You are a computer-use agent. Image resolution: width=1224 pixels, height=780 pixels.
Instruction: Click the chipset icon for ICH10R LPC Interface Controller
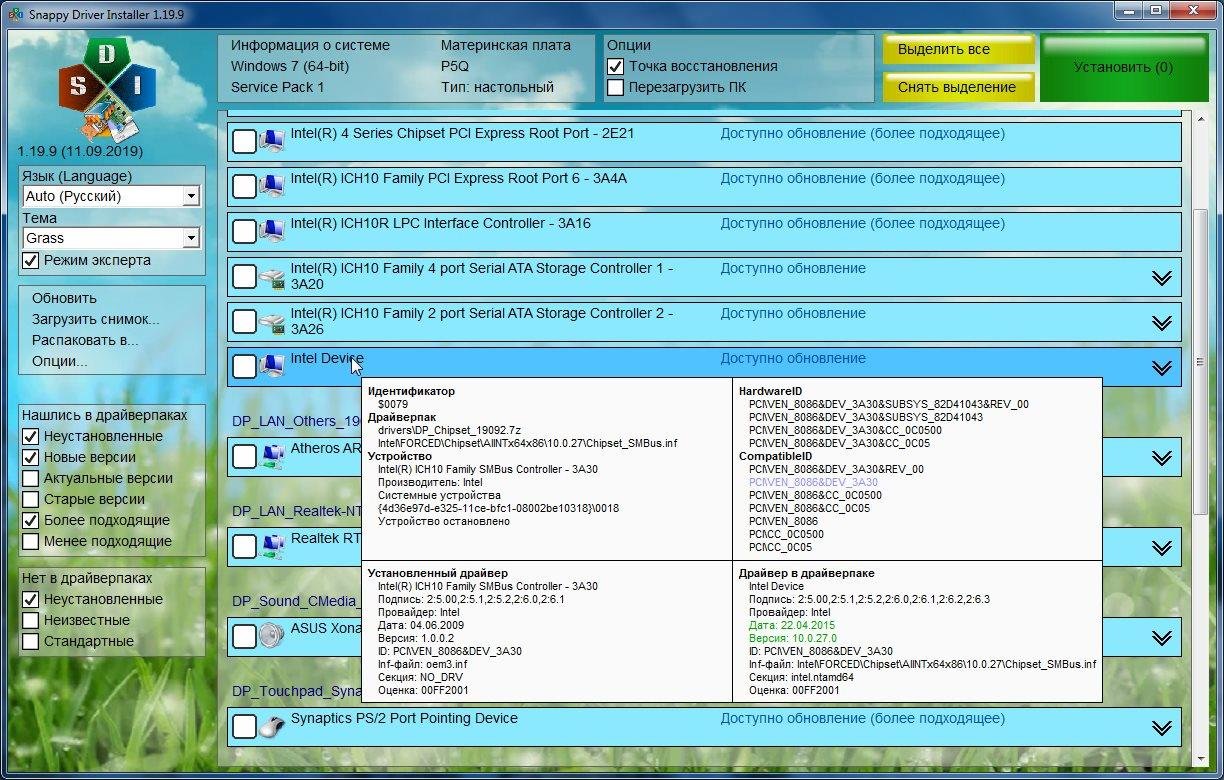coord(271,232)
